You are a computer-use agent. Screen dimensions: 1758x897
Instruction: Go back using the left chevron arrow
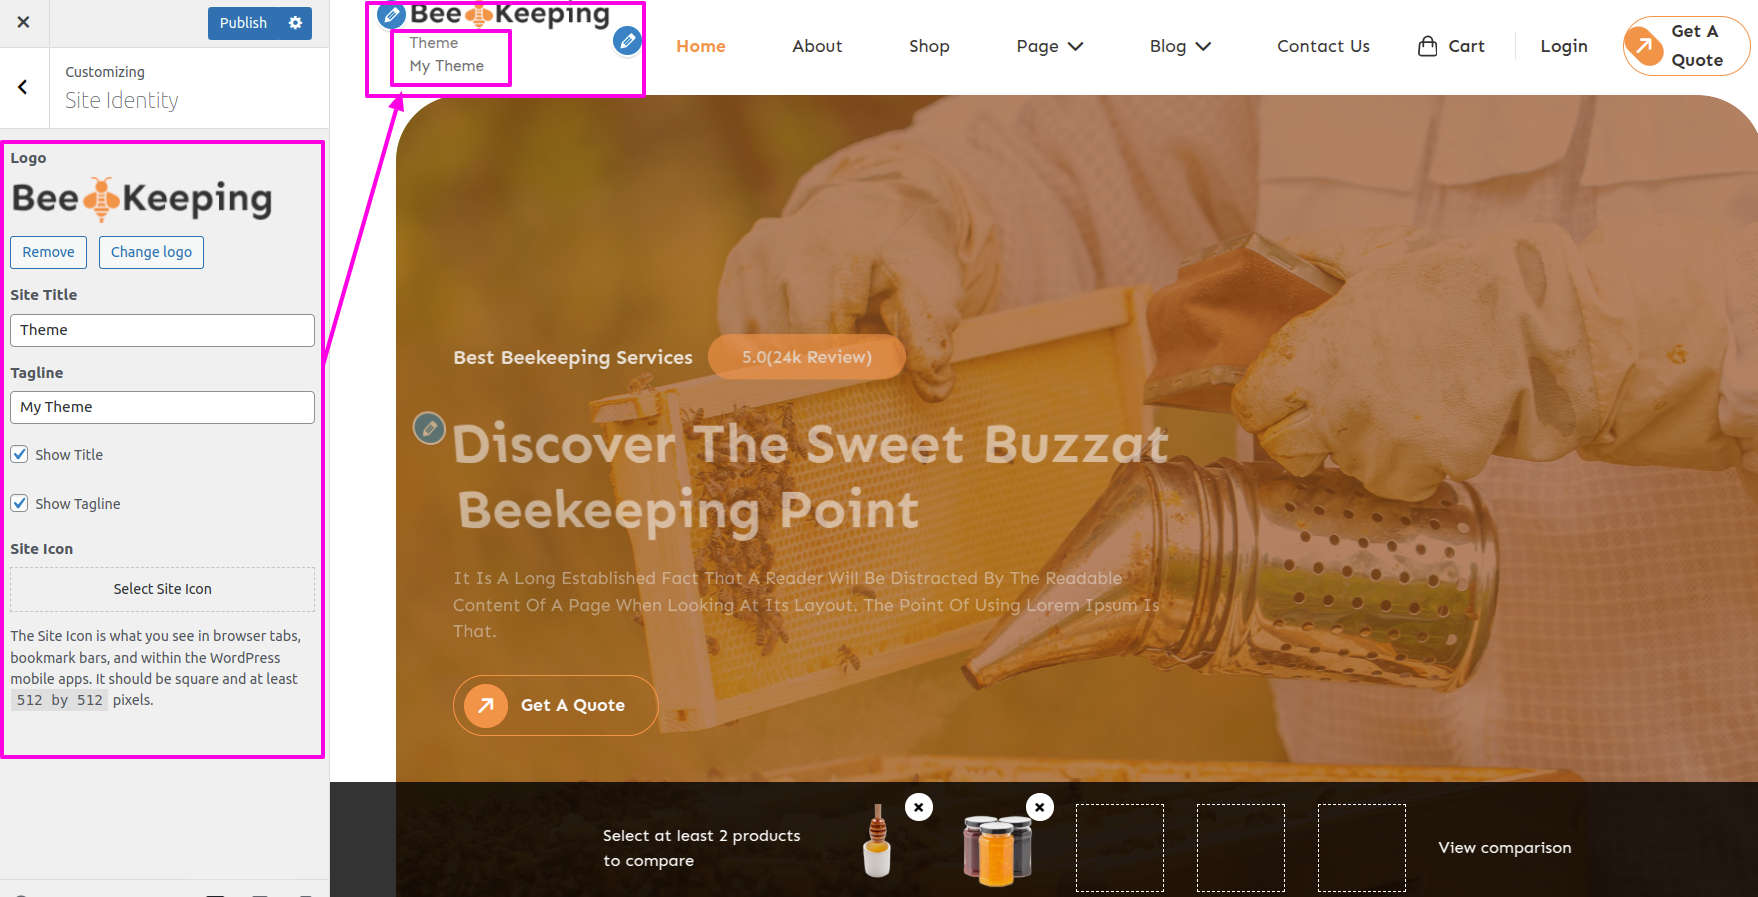24,87
